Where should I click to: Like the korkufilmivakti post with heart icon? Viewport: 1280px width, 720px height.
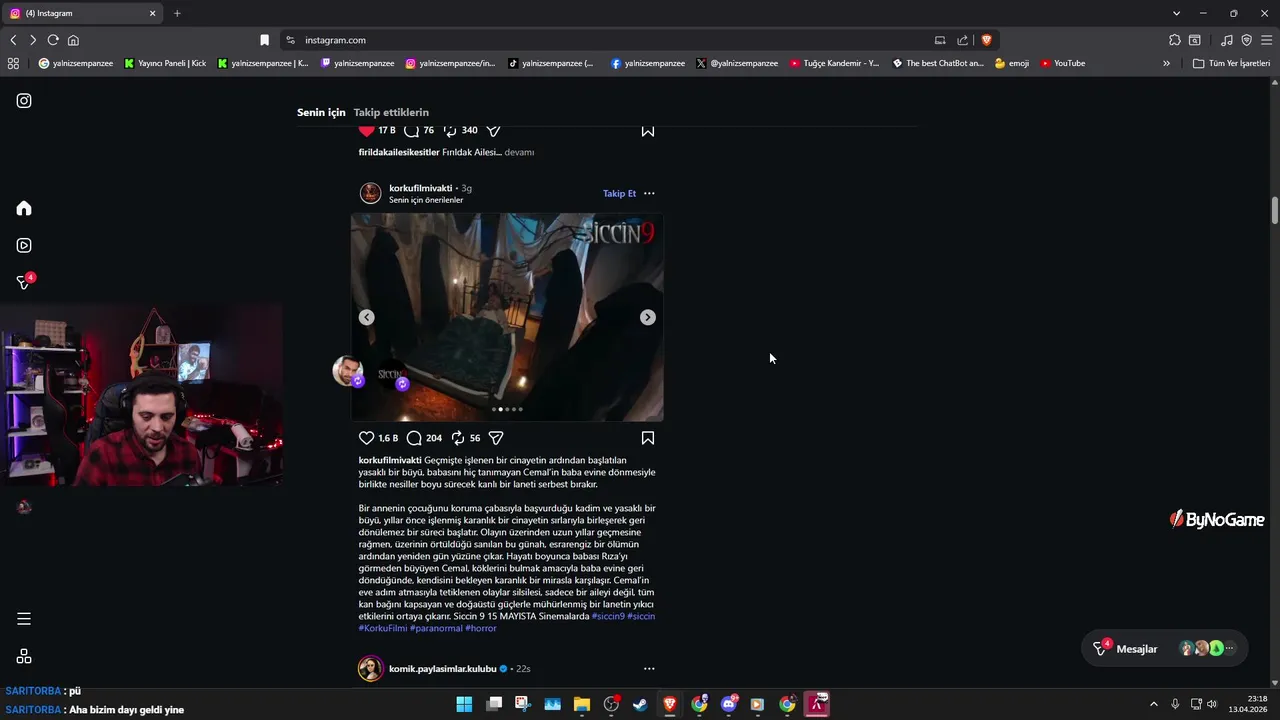tap(366, 438)
